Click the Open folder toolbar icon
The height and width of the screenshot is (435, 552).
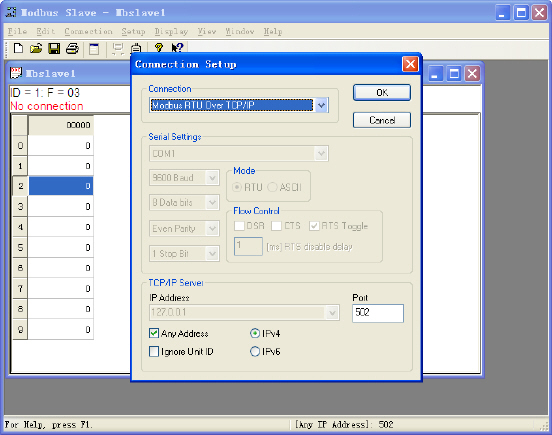(36, 48)
